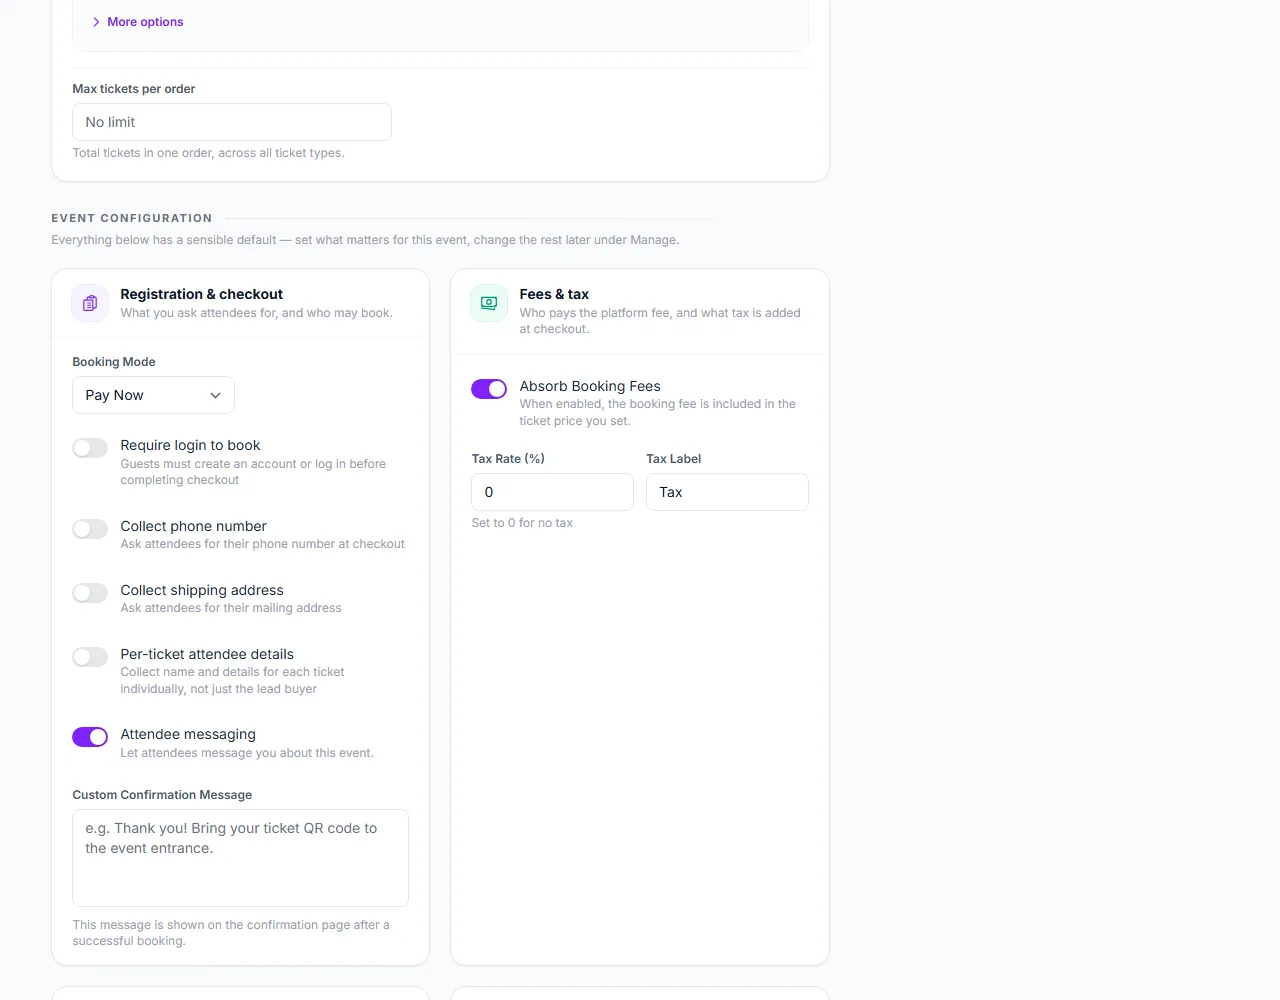Click the Fees & tax money icon
This screenshot has width=1280, height=1000.
coord(489,303)
